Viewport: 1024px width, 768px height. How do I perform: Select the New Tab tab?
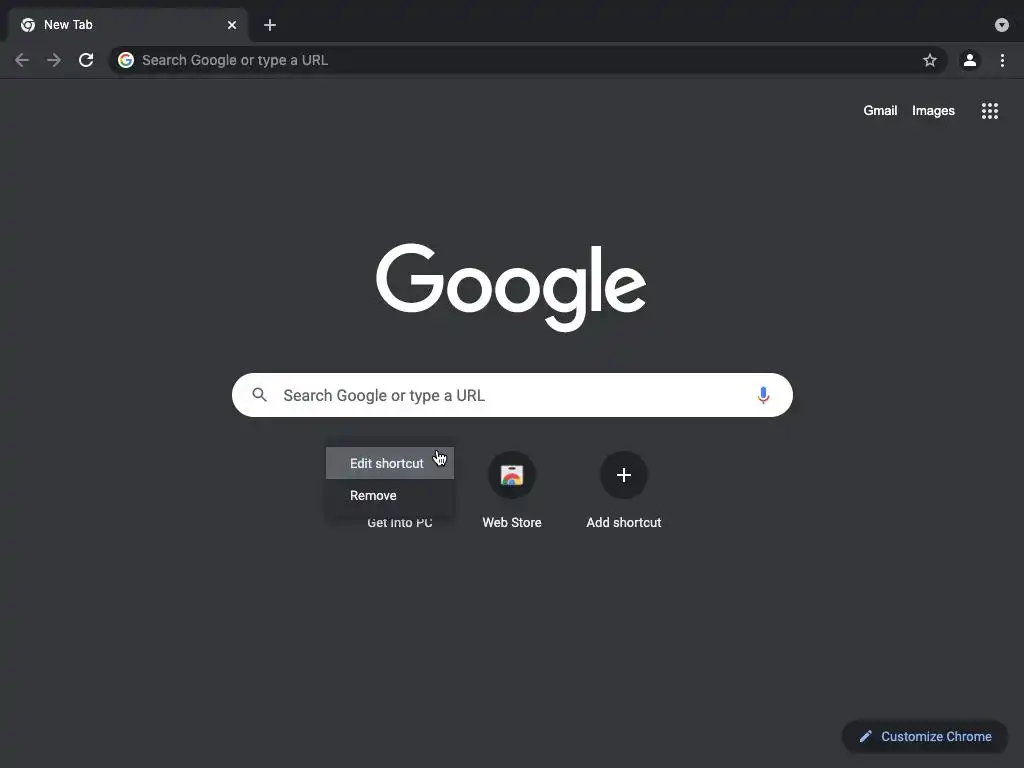click(128, 25)
